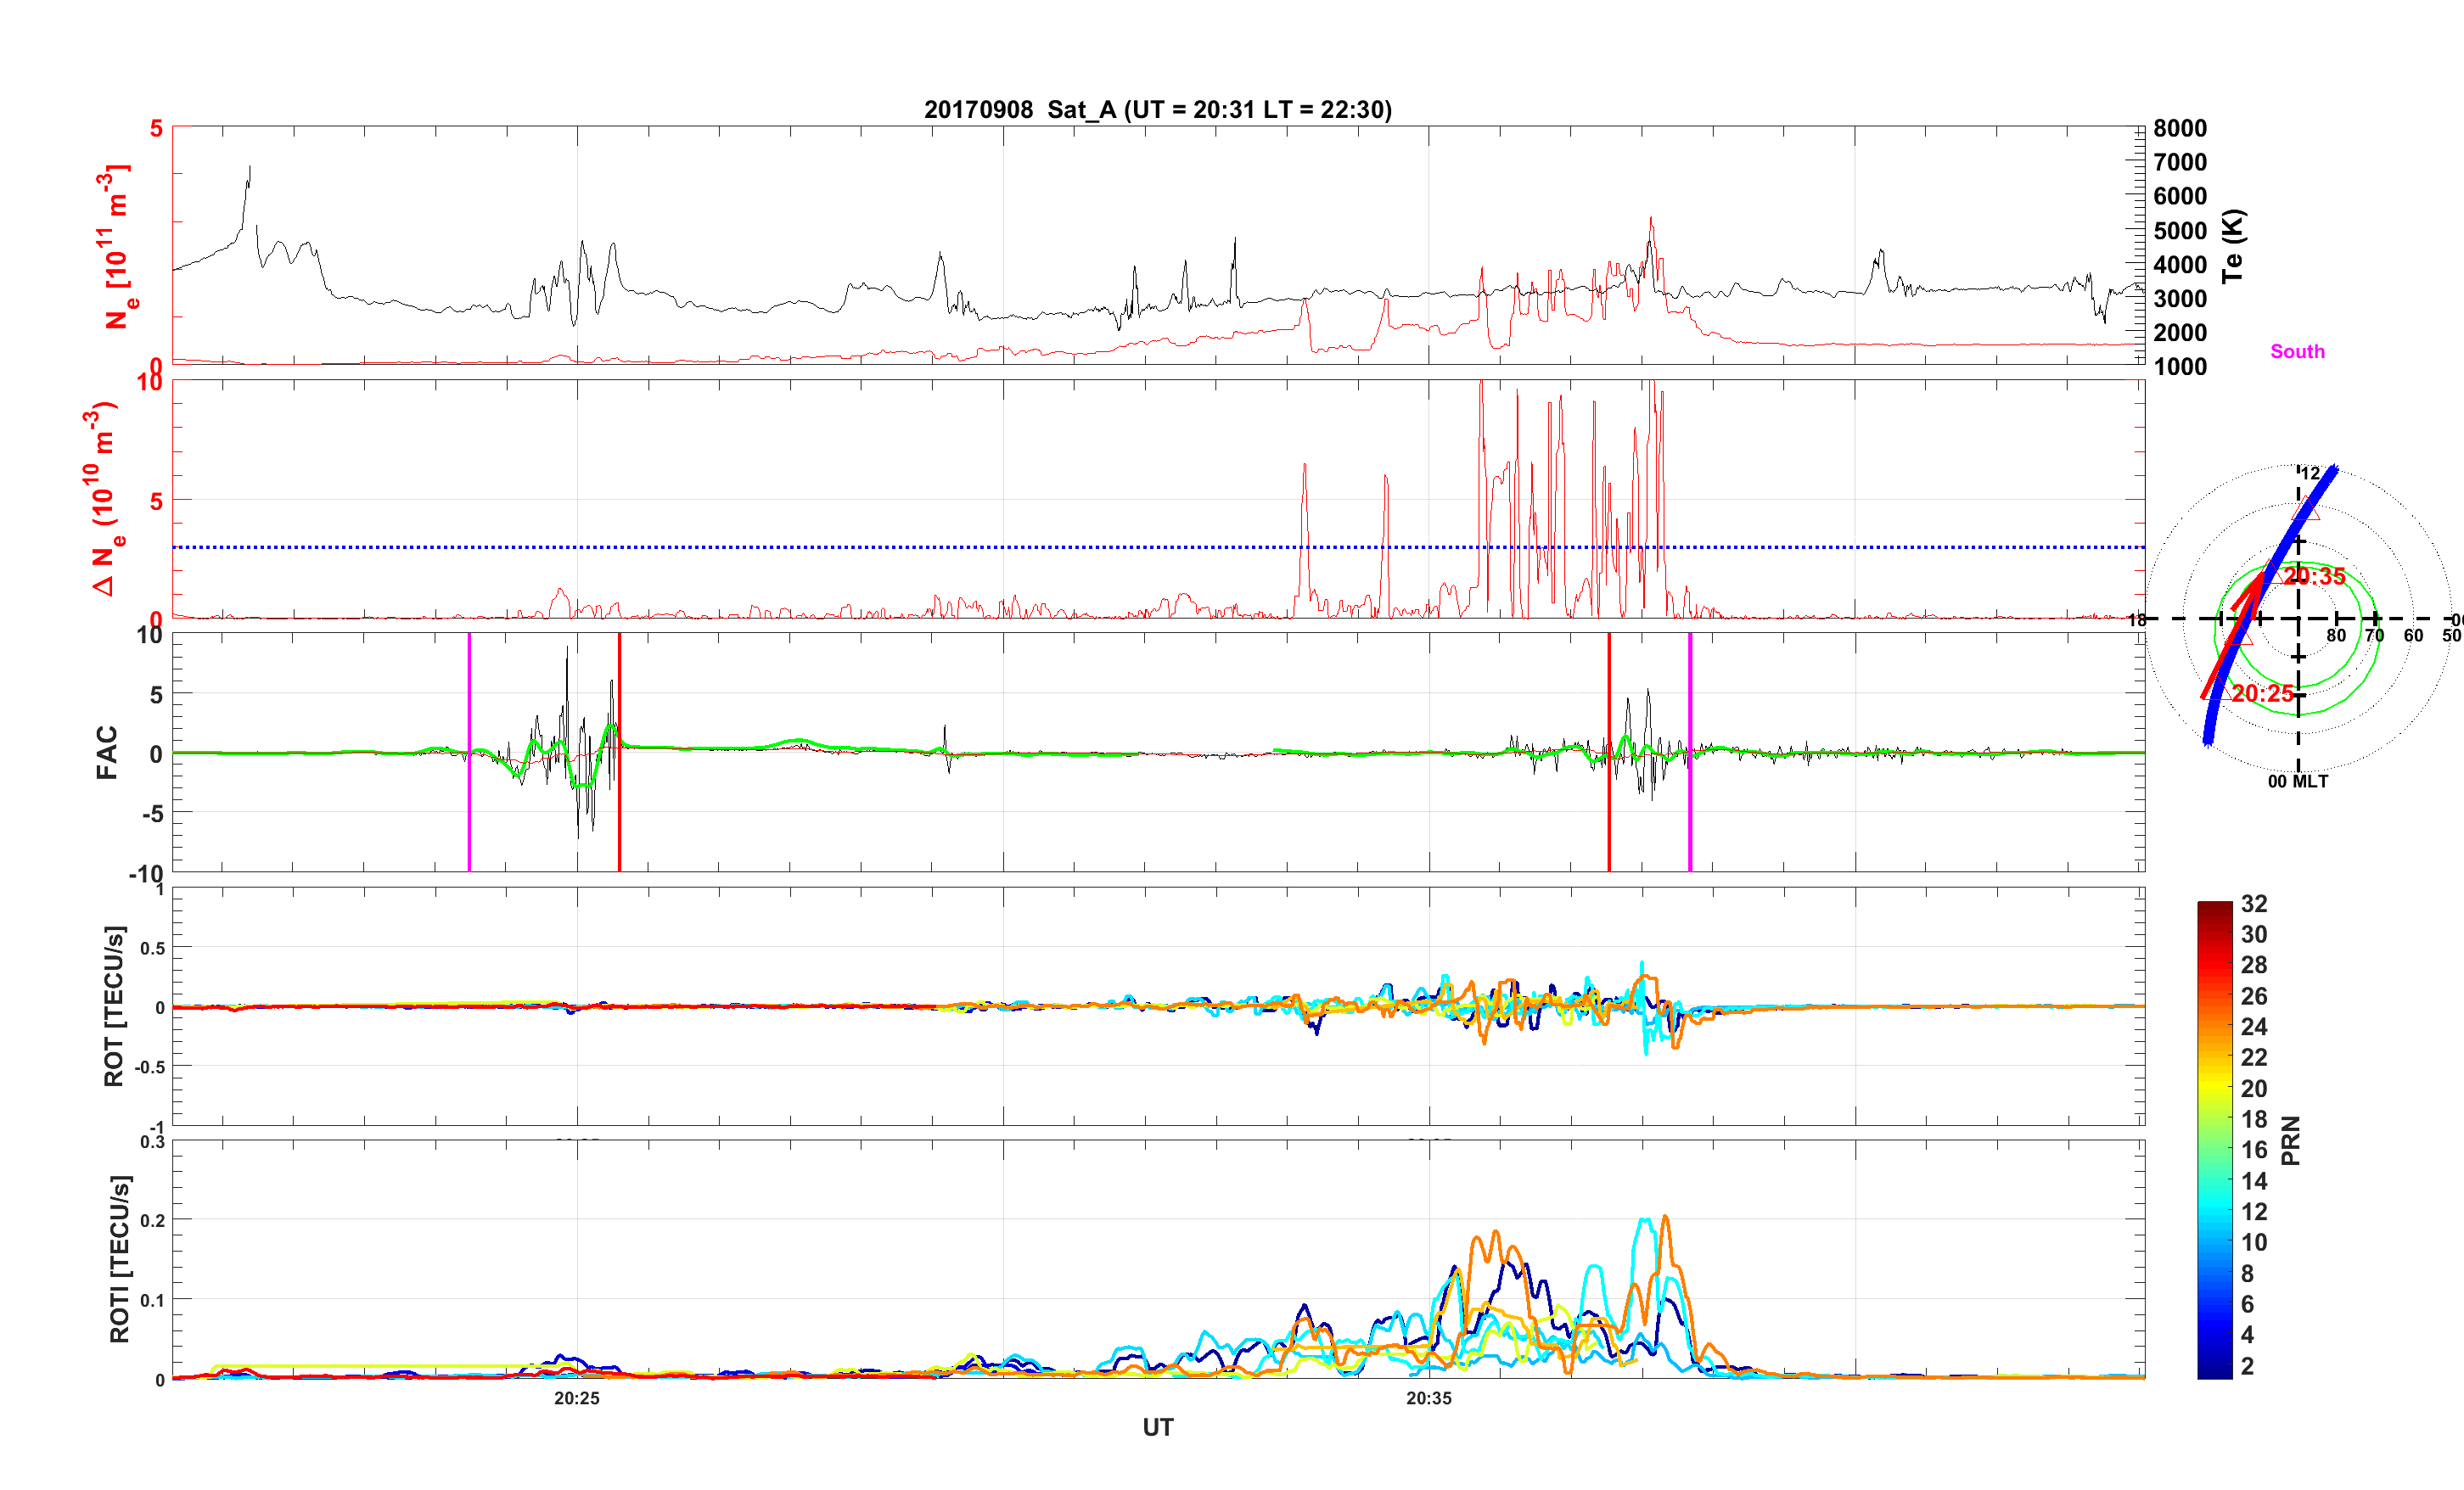This screenshot has width=2464, height=1490.
Task: Click the 'PRN' colorbar label
Action: [x=2291, y=1140]
